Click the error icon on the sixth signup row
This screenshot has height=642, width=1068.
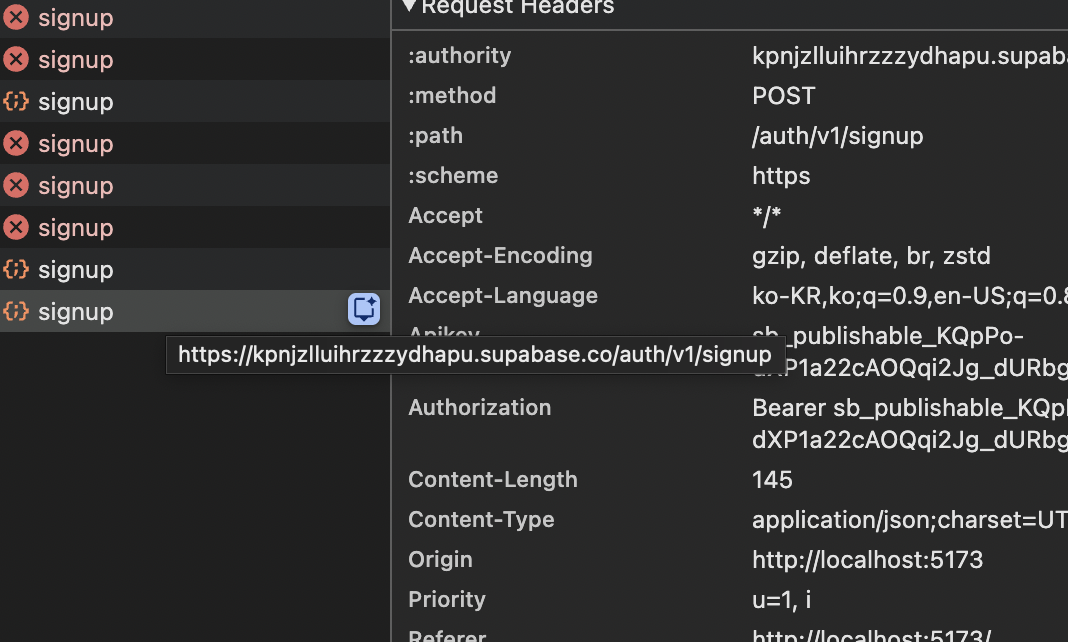point(16,228)
